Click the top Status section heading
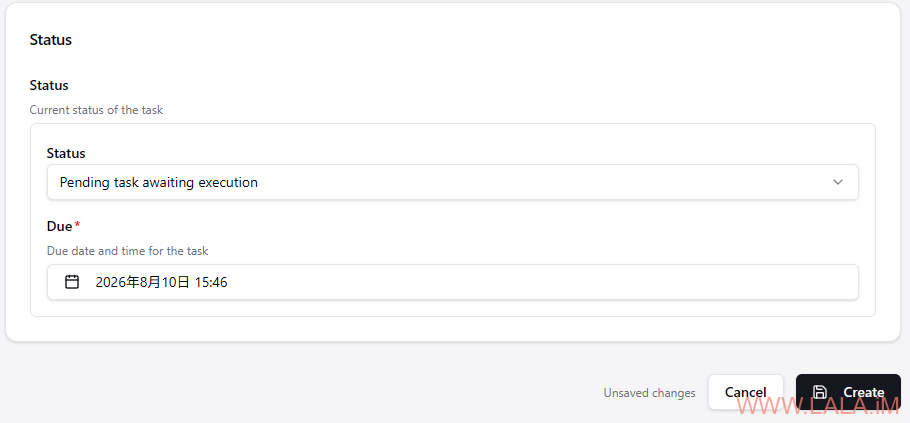The height and width of the screenshot is (423, 910). 50,40
